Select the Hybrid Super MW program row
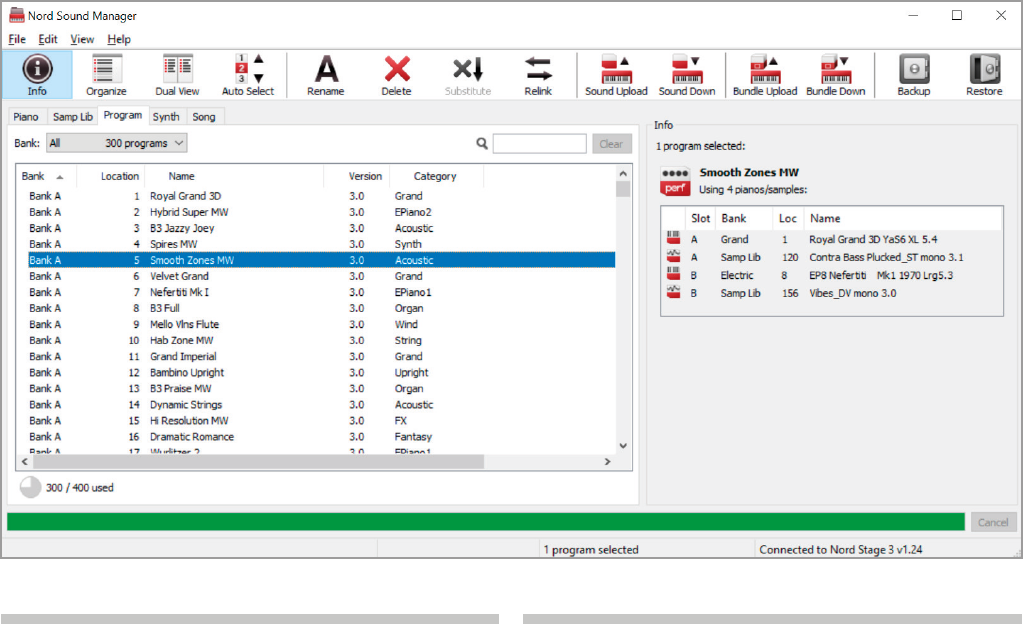This screenshot has height=624, width=1023. coord(321,212)
